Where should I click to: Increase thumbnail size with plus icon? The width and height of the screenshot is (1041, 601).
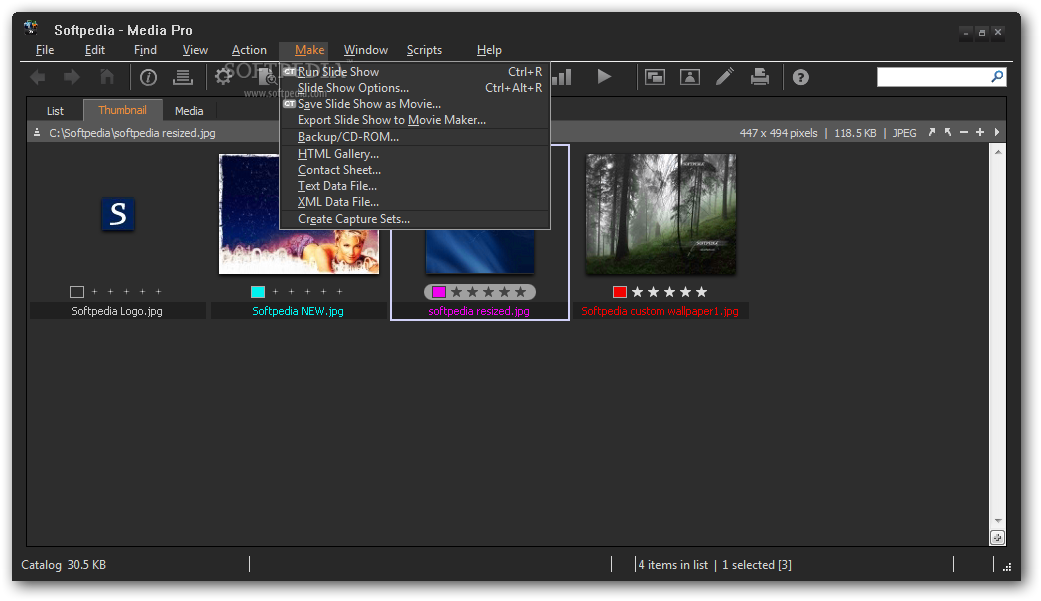point(980,132)
